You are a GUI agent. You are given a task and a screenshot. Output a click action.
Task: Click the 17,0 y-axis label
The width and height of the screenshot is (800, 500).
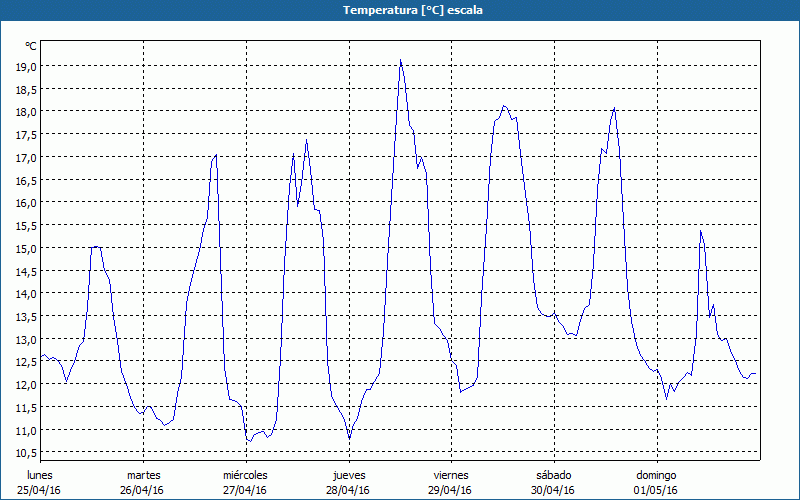coord(28,158)
